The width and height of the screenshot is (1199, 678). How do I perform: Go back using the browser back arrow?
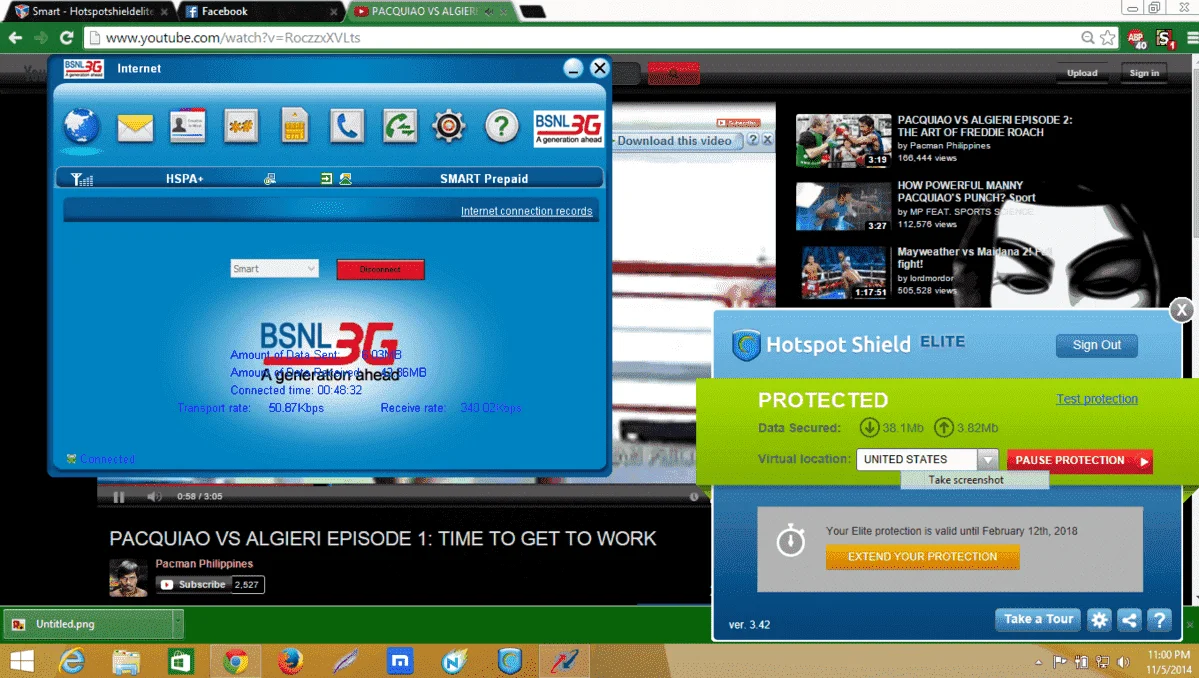(x=15, y=37)
